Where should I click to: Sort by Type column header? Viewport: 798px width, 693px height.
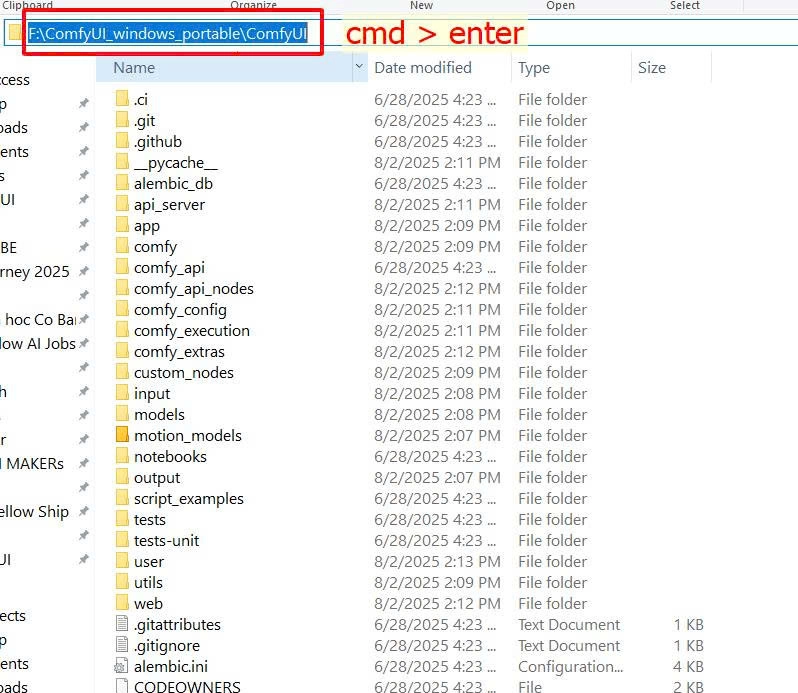534,68
